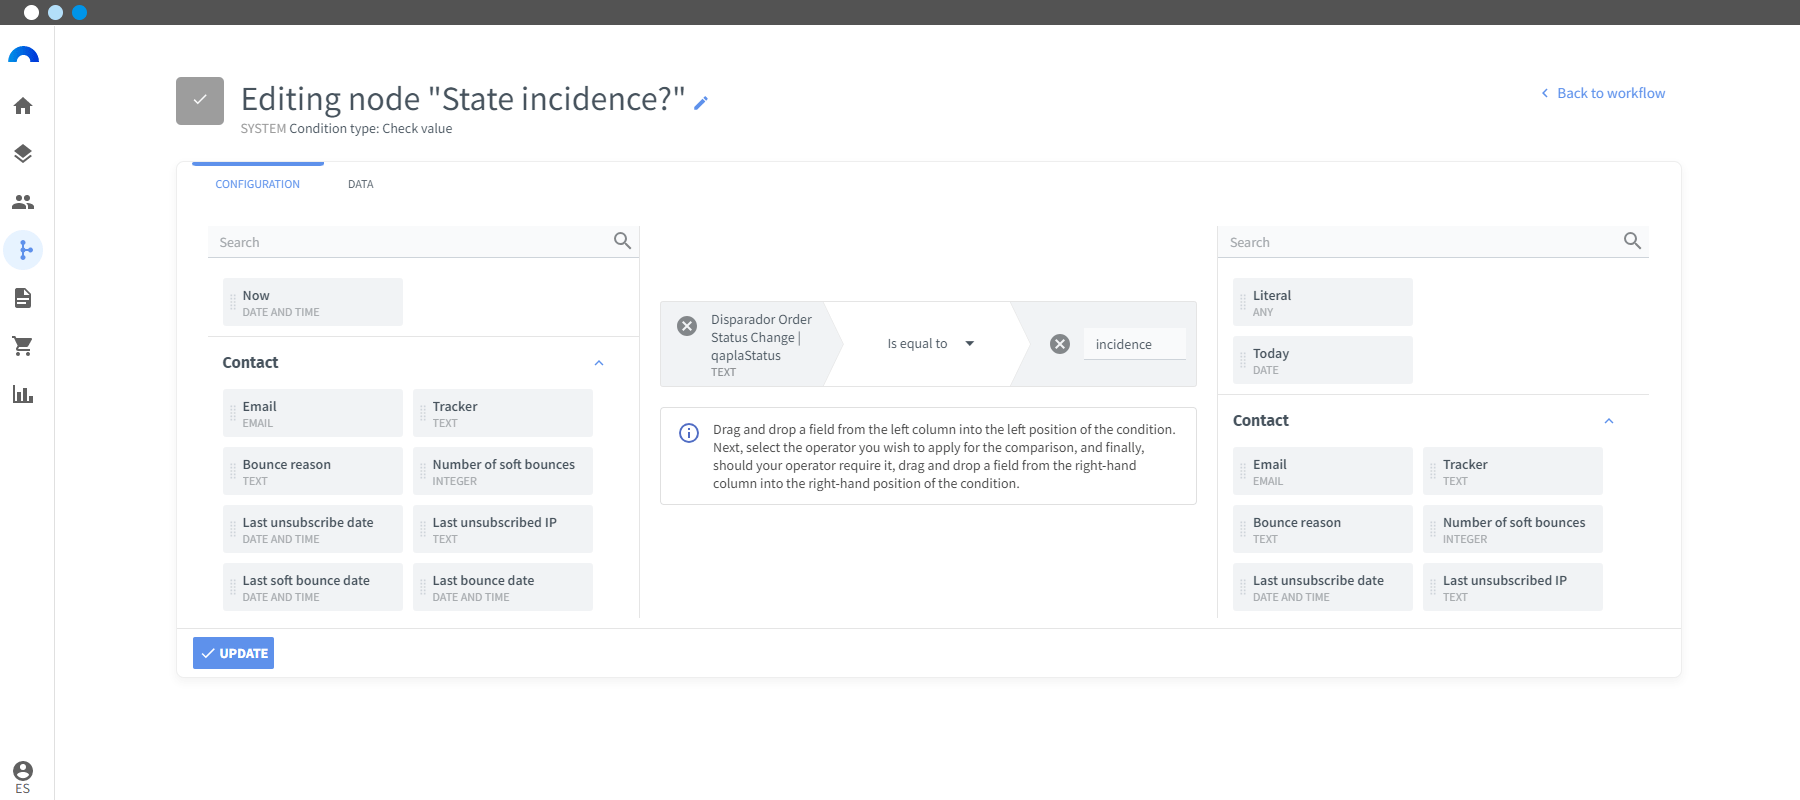
Task: Edit the incidence value input
Action: point(1135,344)
